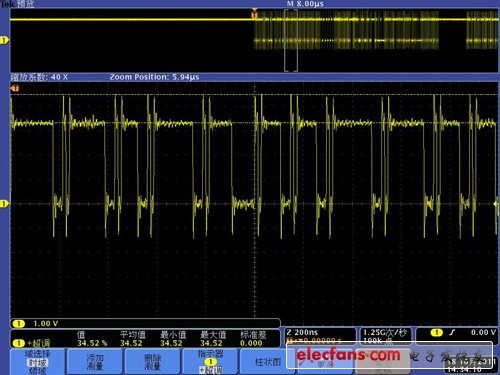Screen dimensions: 500x375
Task: Click the Zoom Position 5.94µs readout
Action: [x=154, y=77]
